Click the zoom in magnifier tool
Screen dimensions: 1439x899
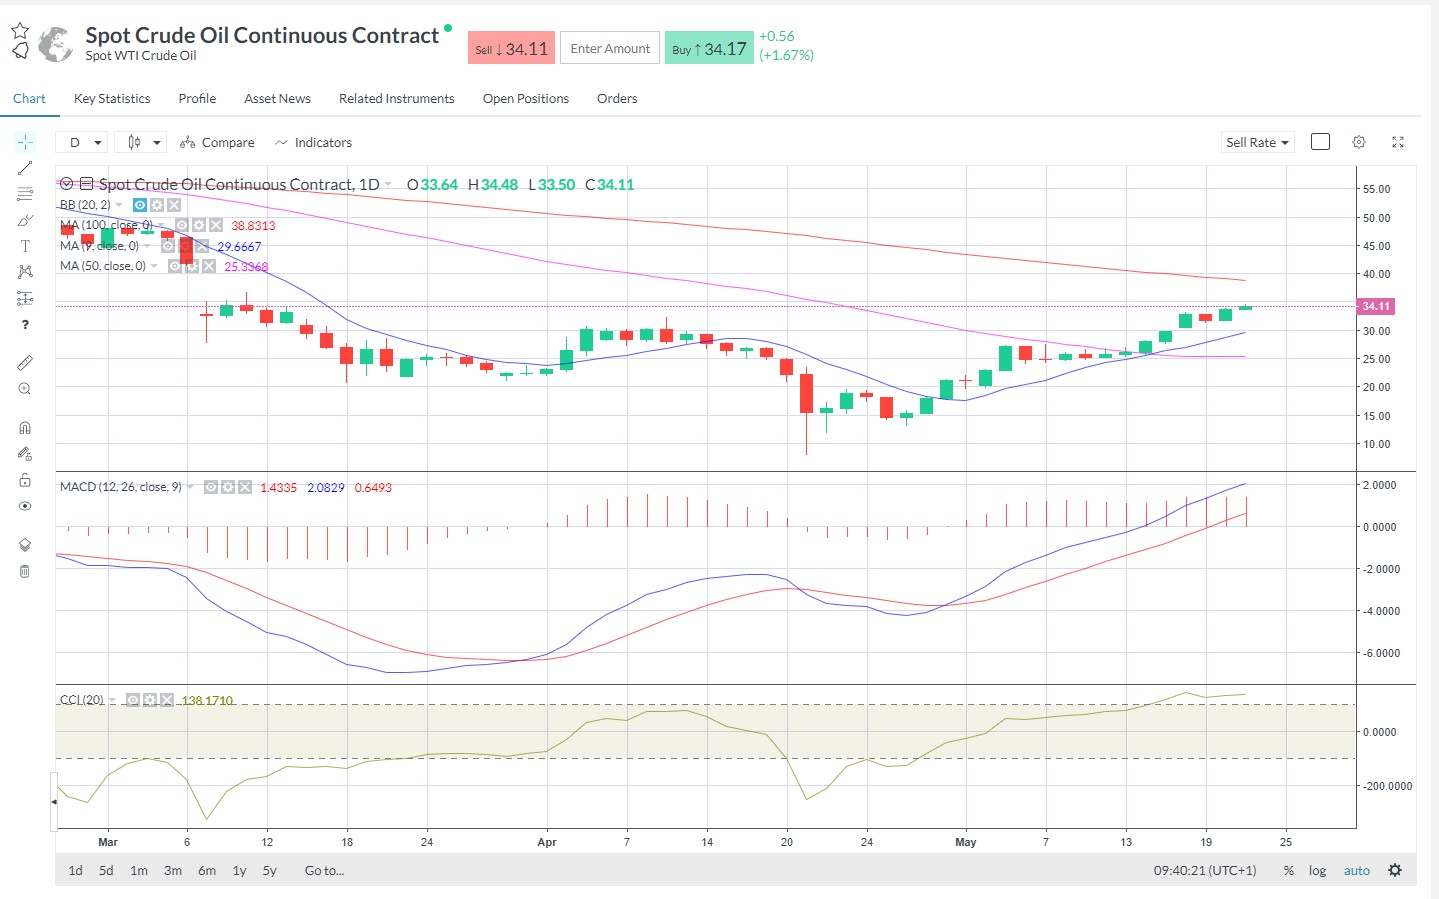[x=25, y=389]
